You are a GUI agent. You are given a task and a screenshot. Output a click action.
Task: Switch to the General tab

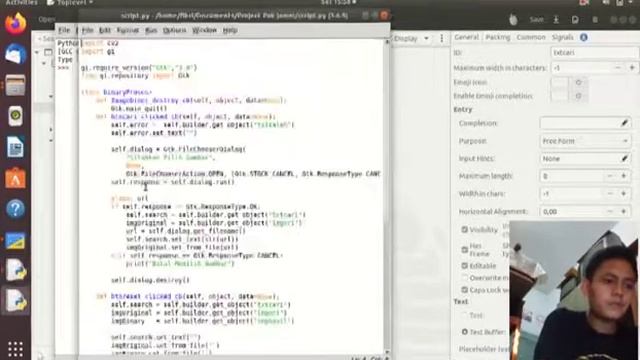click(467, 37)
